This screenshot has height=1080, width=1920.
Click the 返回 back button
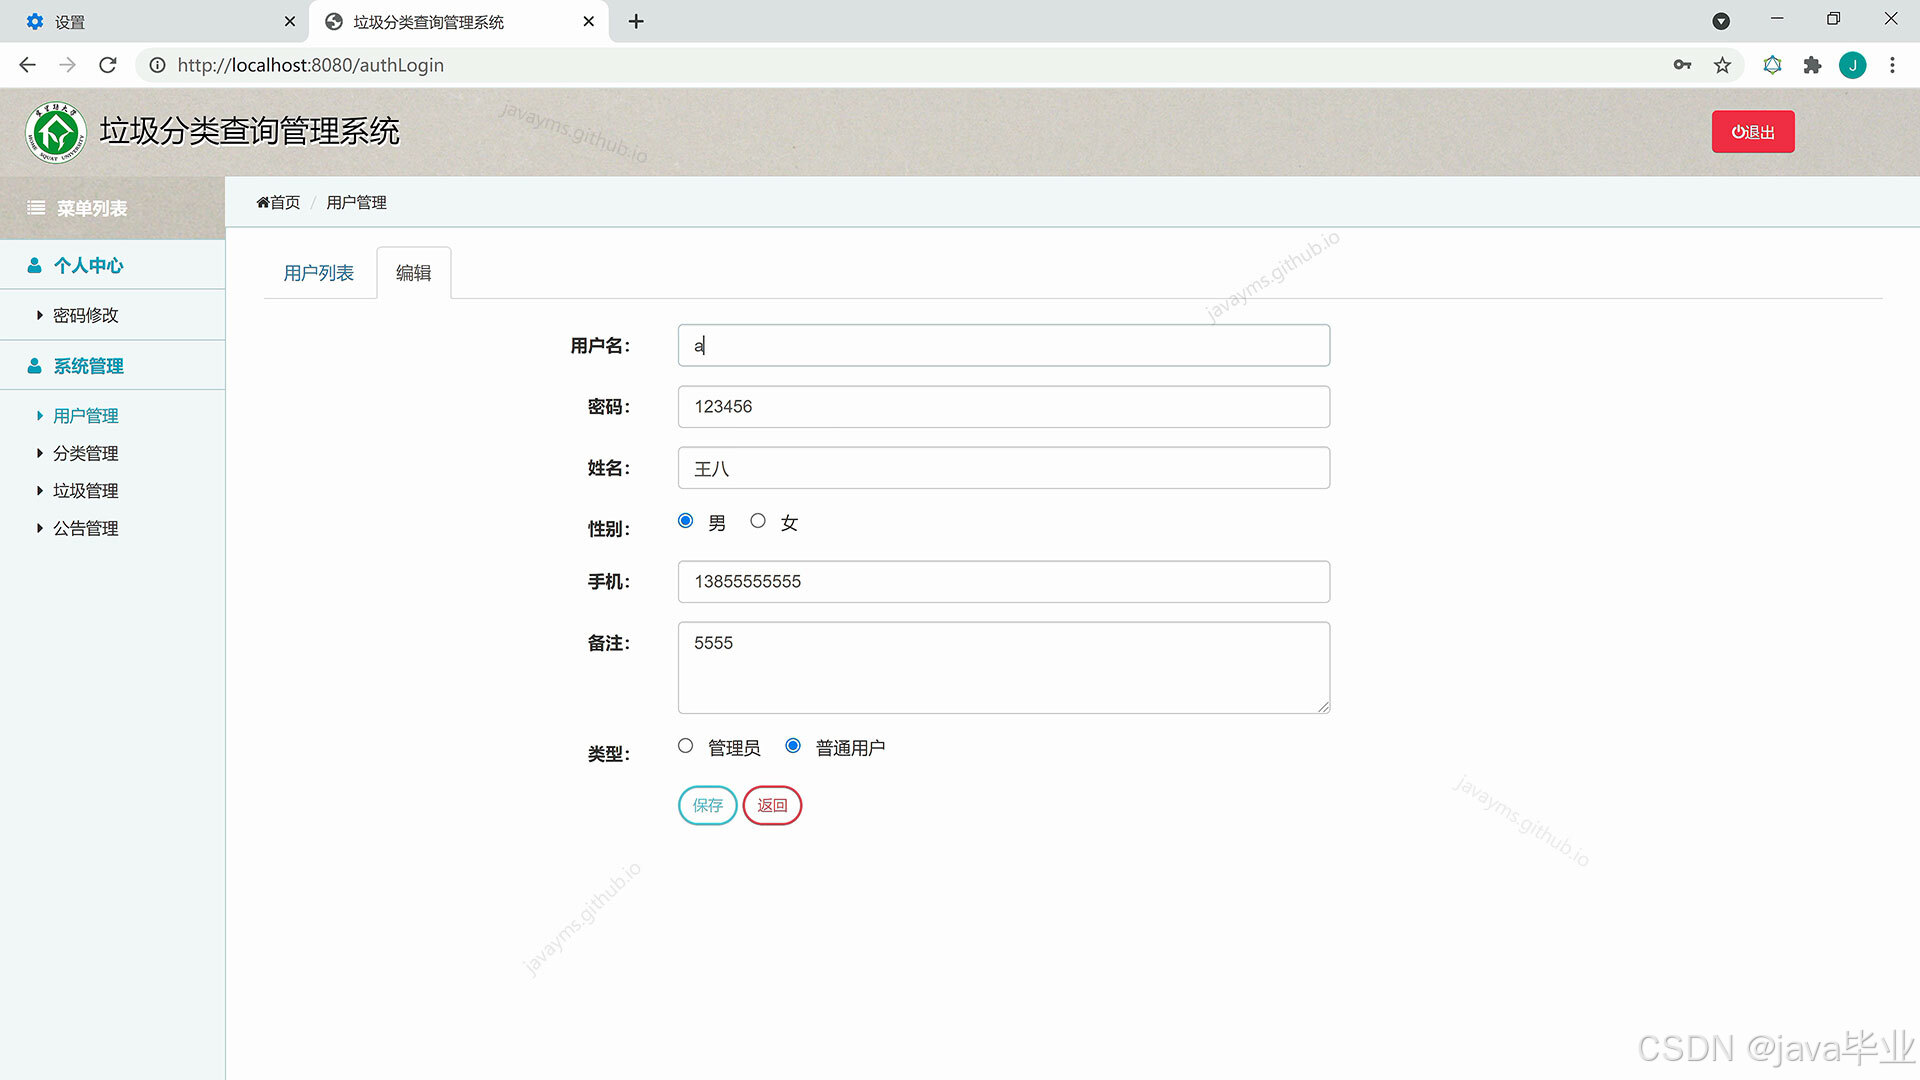coord(772,805)
